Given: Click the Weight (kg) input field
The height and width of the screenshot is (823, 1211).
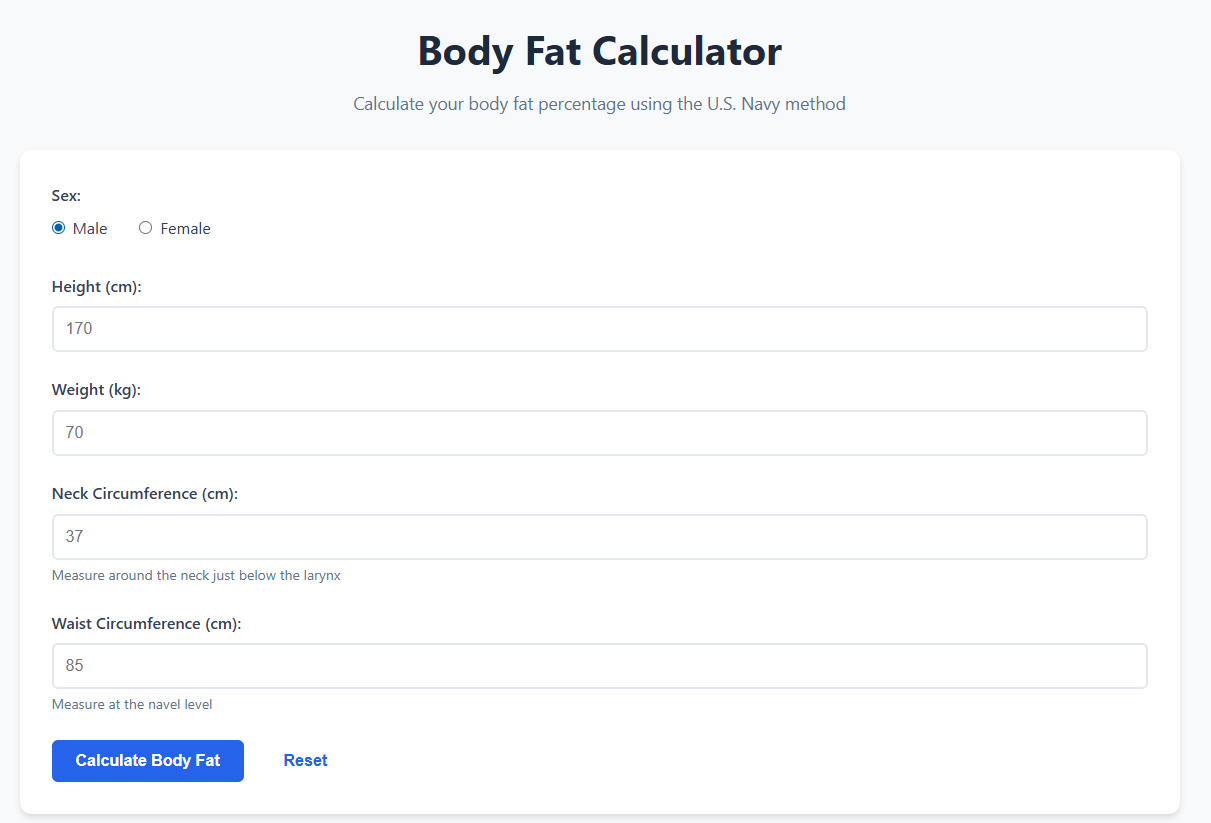Looking at the screenshot, I should pos(599,432).
